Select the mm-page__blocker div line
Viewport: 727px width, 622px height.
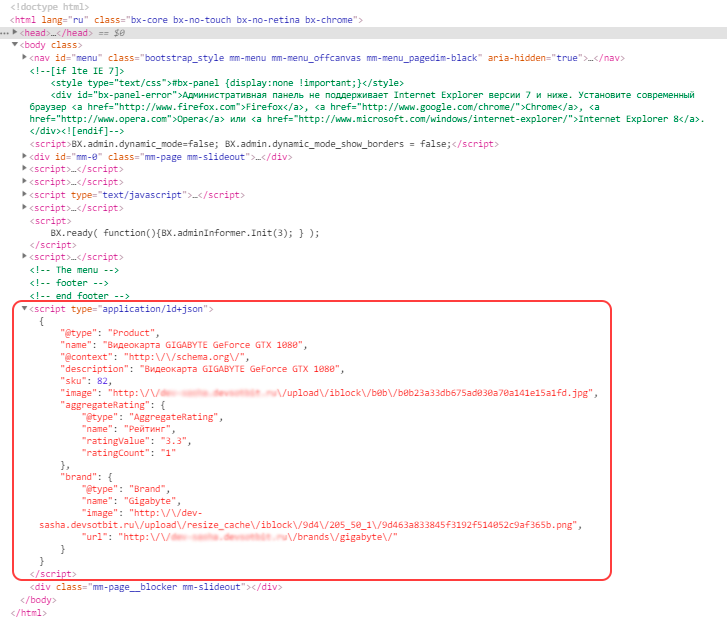(x=156, y=587)
